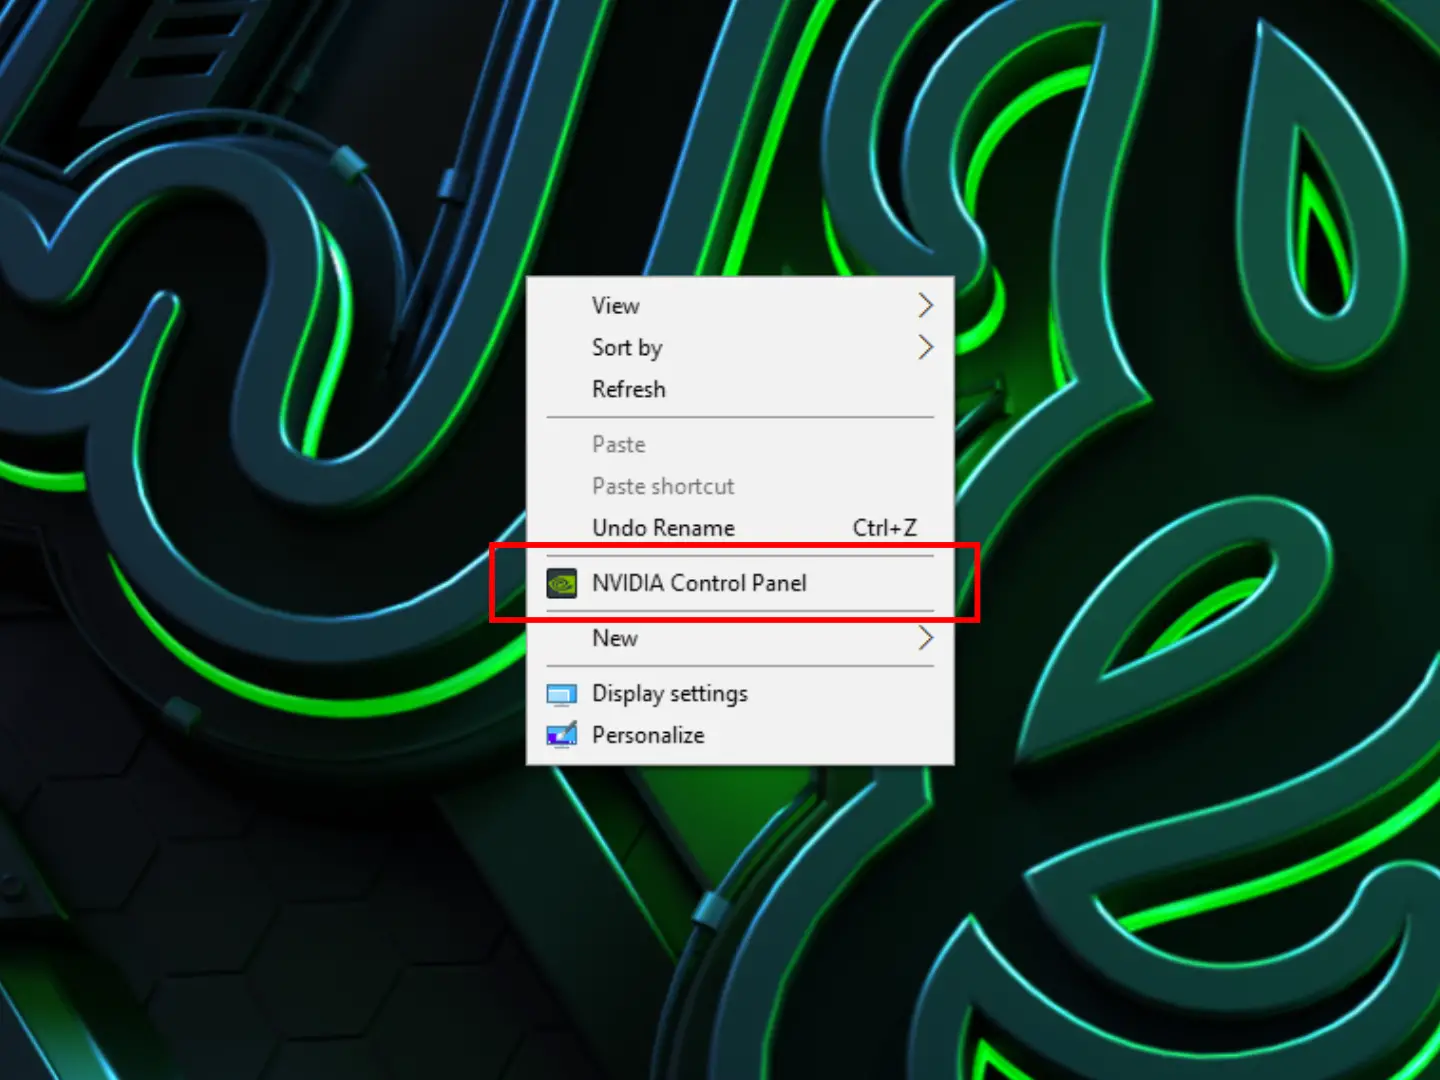Click New in the context menu
1440x1080 pixels.
[x=614, y=638]
